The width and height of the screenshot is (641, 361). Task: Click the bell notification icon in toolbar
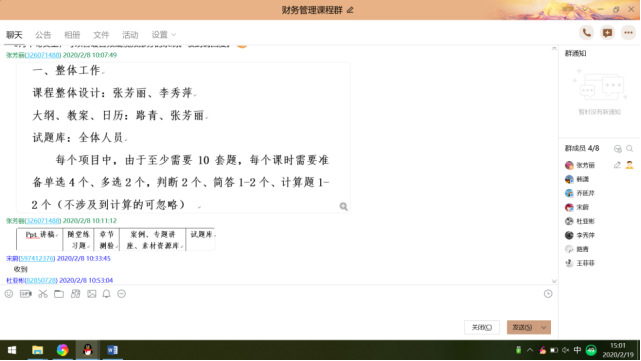pyautogui.click(x=106, y=294)
